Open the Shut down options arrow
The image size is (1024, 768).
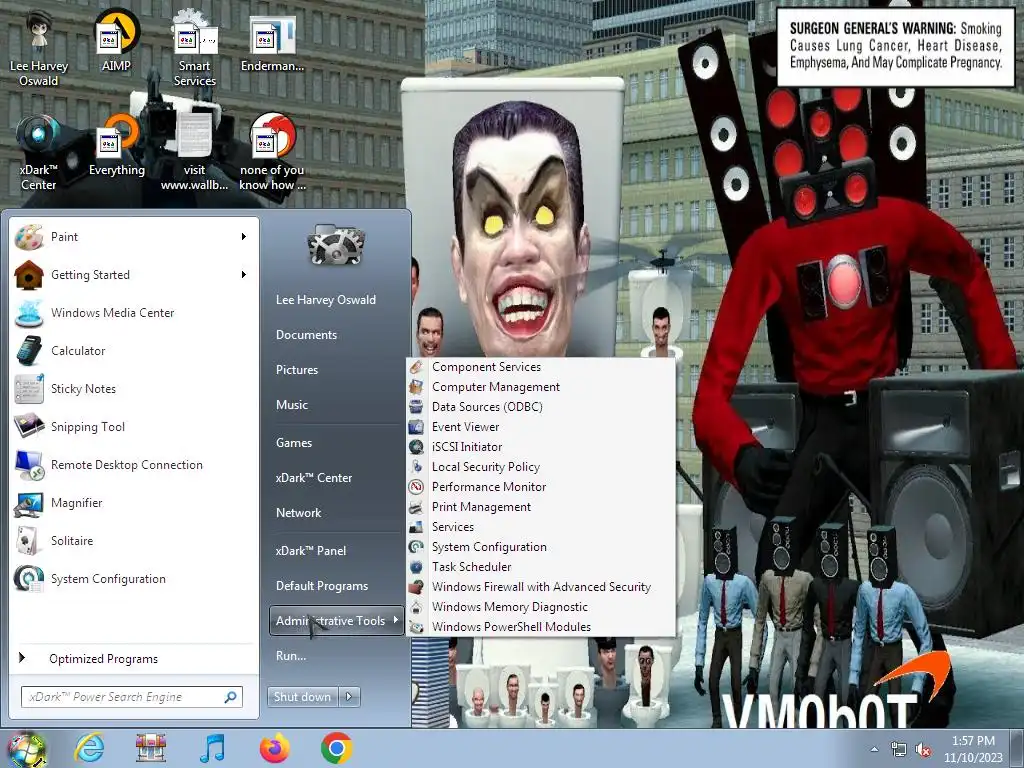click(x=349, y=697)
